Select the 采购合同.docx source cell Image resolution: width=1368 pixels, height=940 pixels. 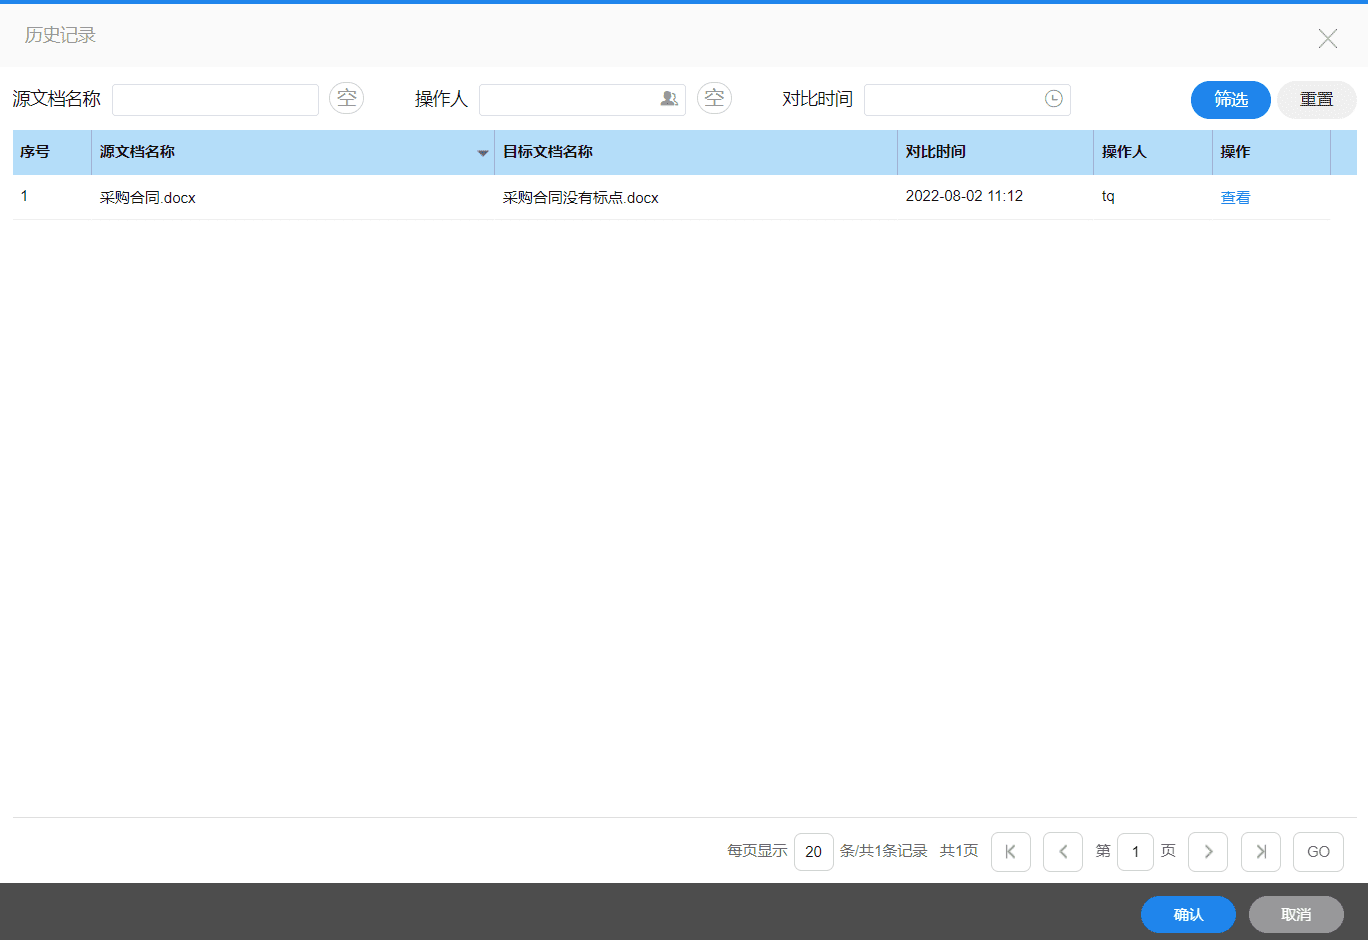[x=293, y=198]
